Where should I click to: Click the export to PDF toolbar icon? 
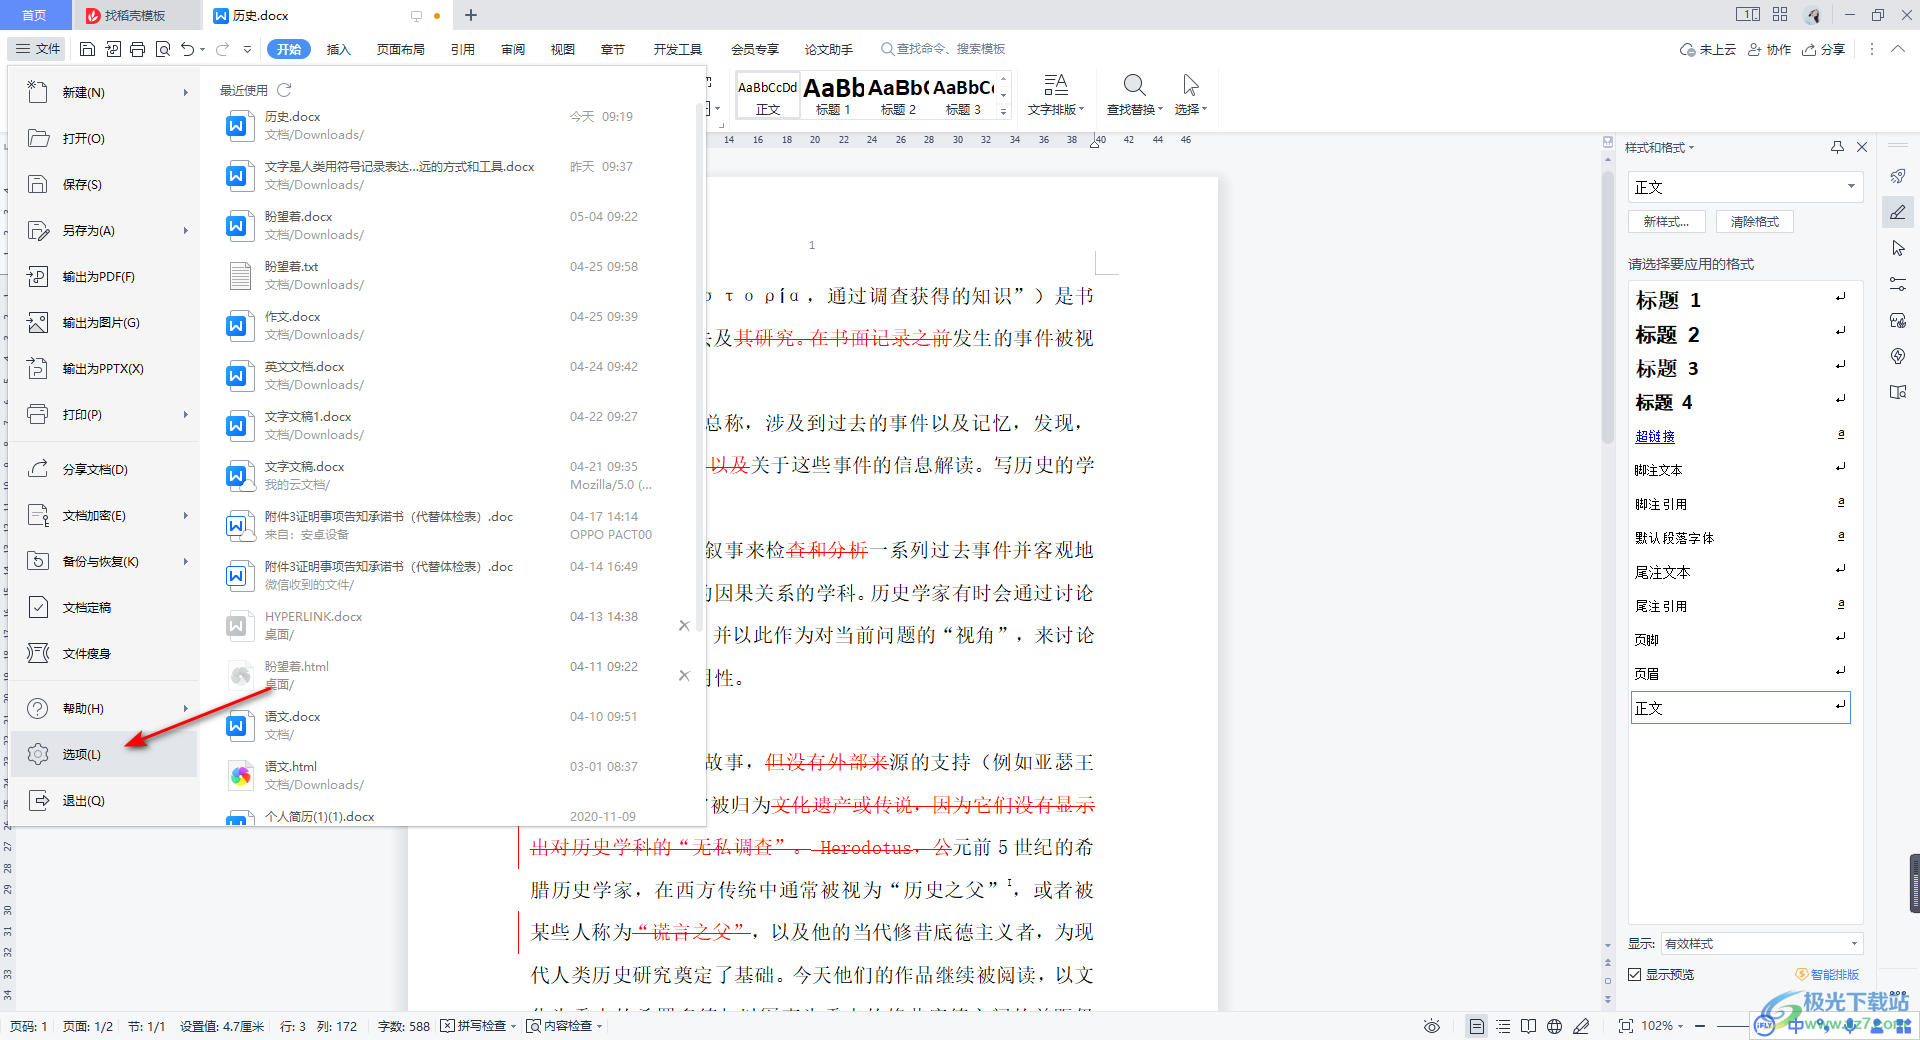pos(112,49)
